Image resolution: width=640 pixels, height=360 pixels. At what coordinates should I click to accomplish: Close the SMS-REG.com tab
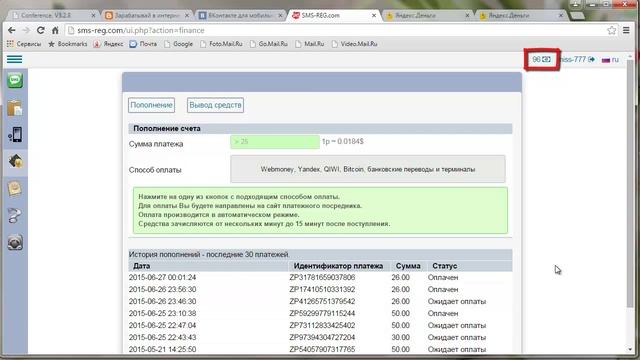[374, 16]
